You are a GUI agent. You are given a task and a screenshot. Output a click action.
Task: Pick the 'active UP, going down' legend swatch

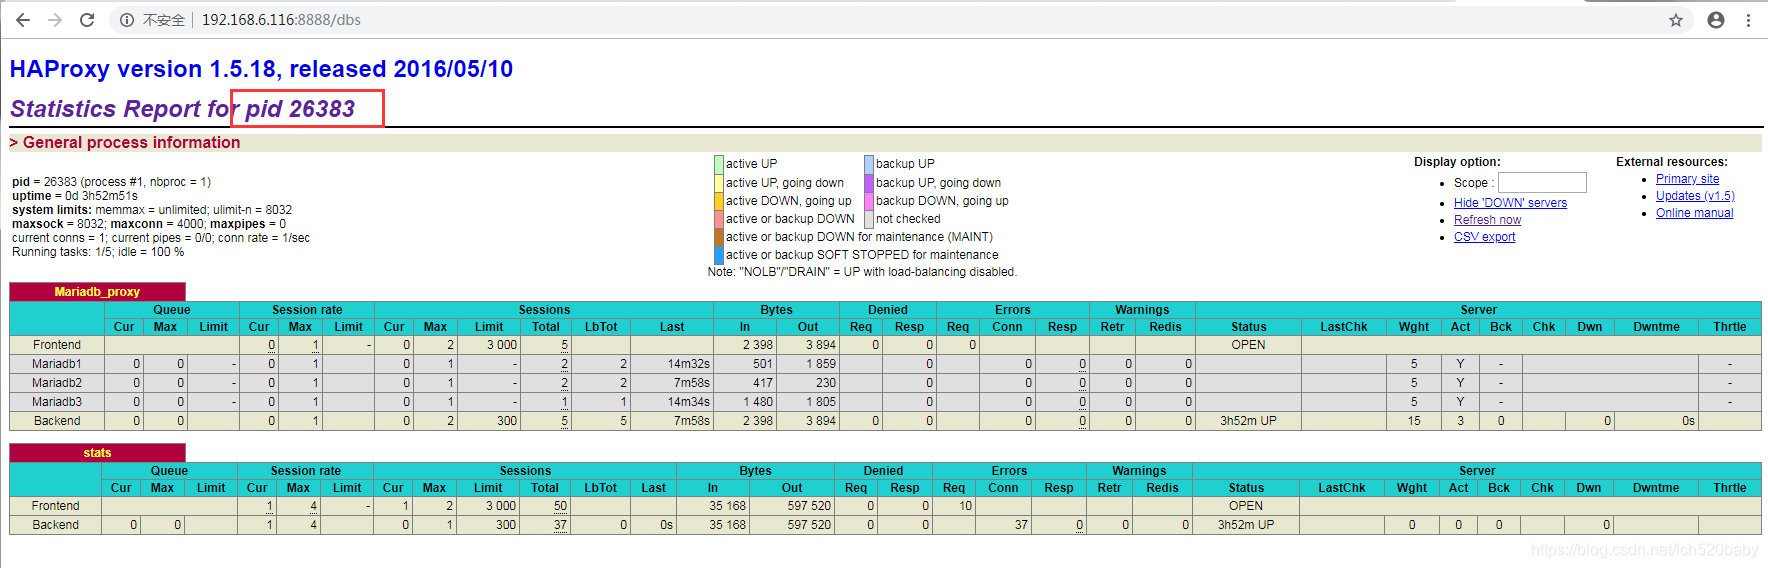(x=719, y=183)
